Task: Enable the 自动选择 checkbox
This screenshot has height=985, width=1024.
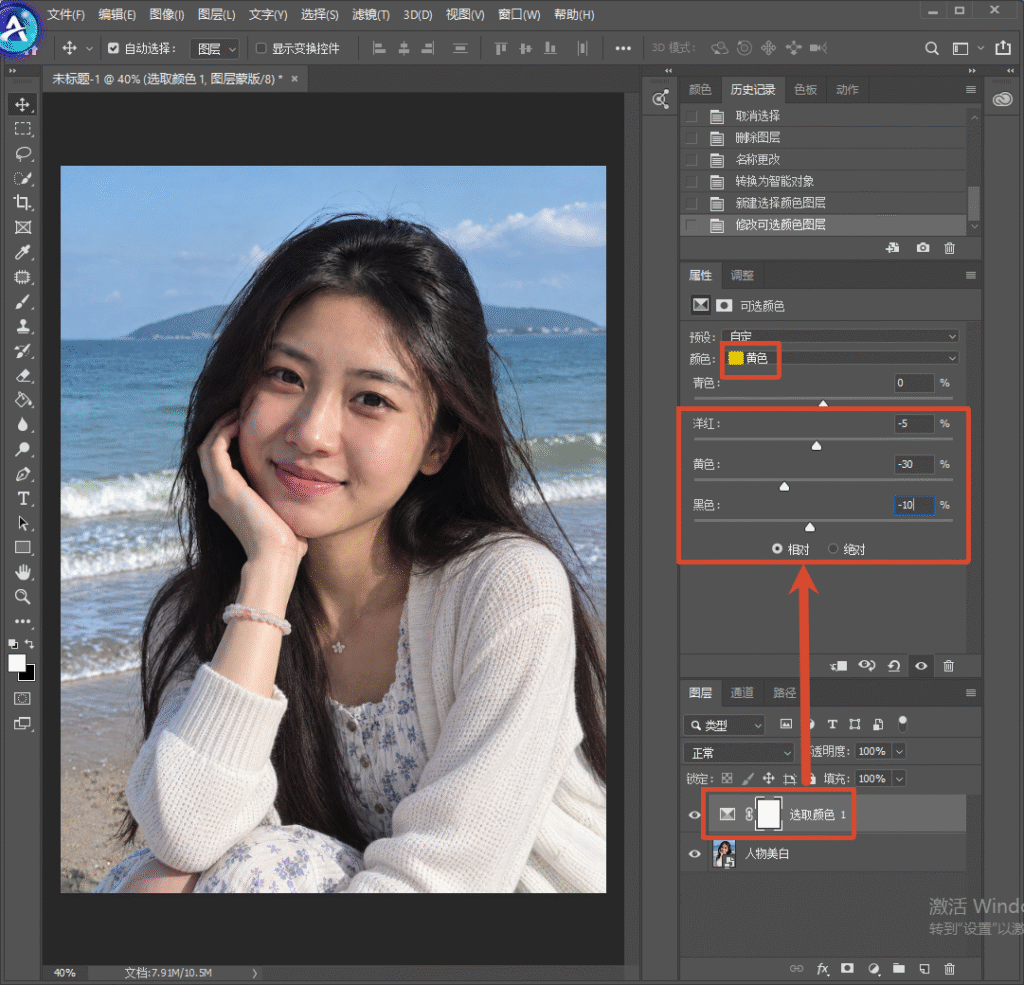Action: tap(114, 48)
